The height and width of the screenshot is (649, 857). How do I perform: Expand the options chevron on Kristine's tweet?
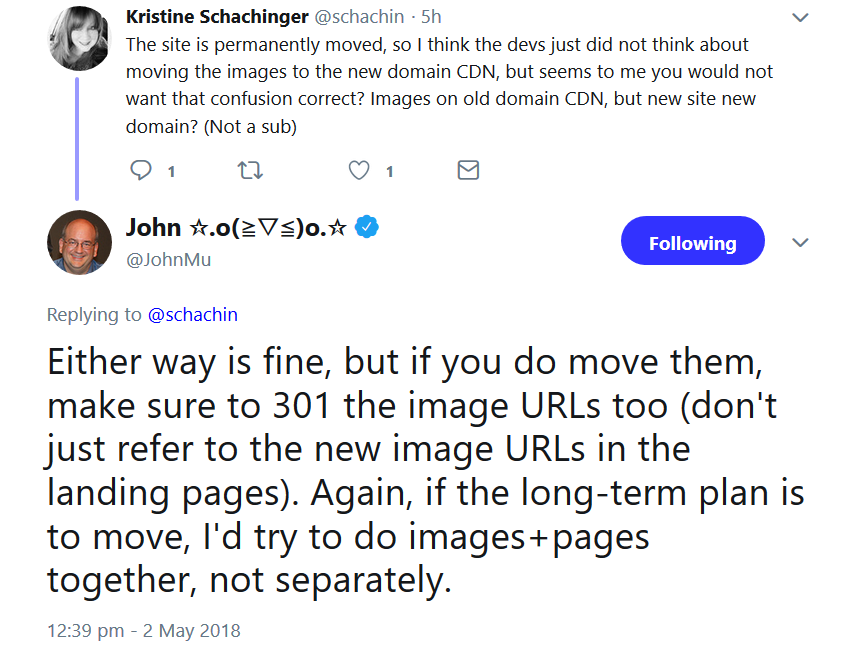tap(800, 17)
